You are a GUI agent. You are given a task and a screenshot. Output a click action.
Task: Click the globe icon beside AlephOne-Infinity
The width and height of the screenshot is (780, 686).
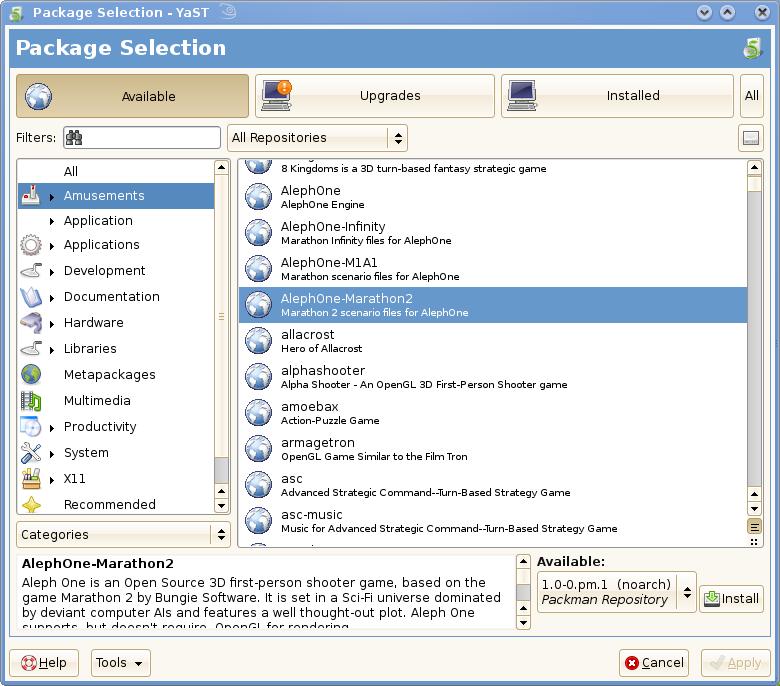(259, 232)
